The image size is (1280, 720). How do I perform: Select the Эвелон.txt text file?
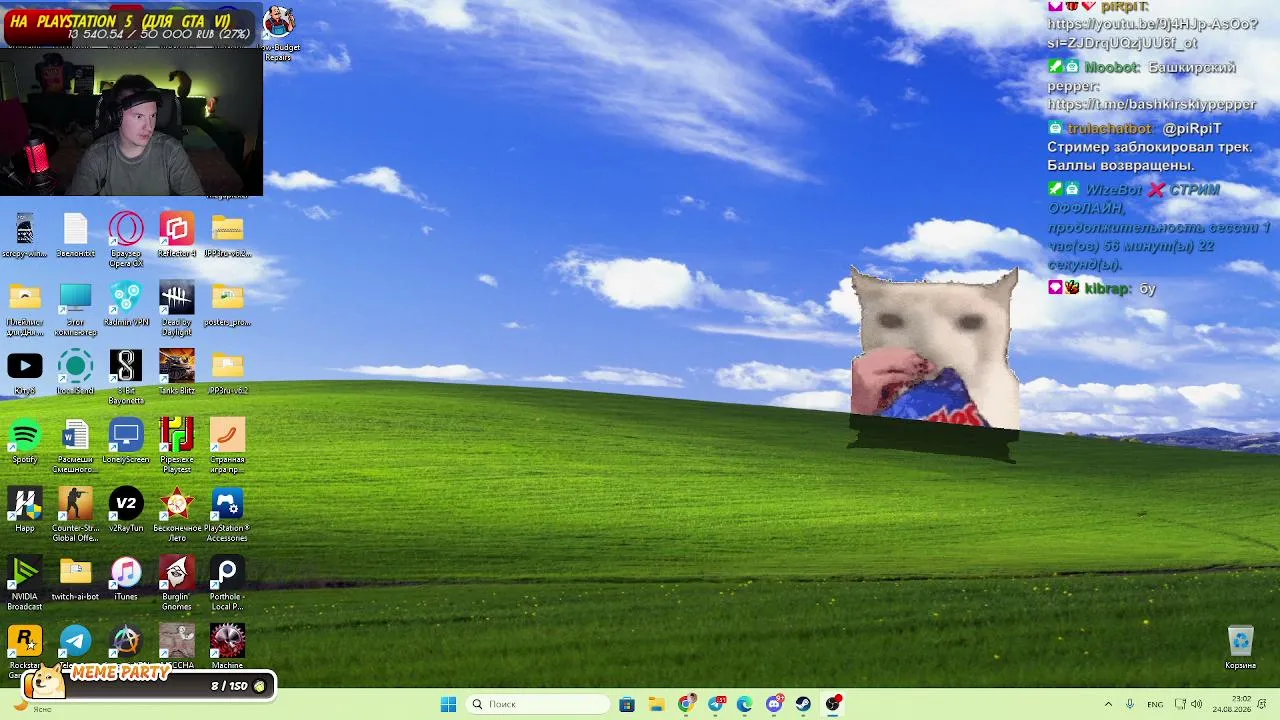pos(75,235)
